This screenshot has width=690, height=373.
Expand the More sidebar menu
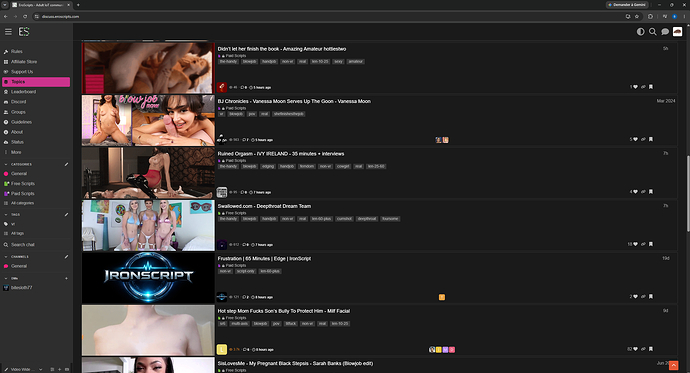pos(36,152)
